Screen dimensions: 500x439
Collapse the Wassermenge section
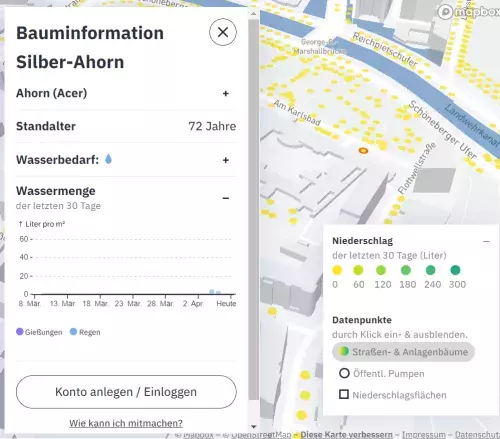(x=226, y=198)
